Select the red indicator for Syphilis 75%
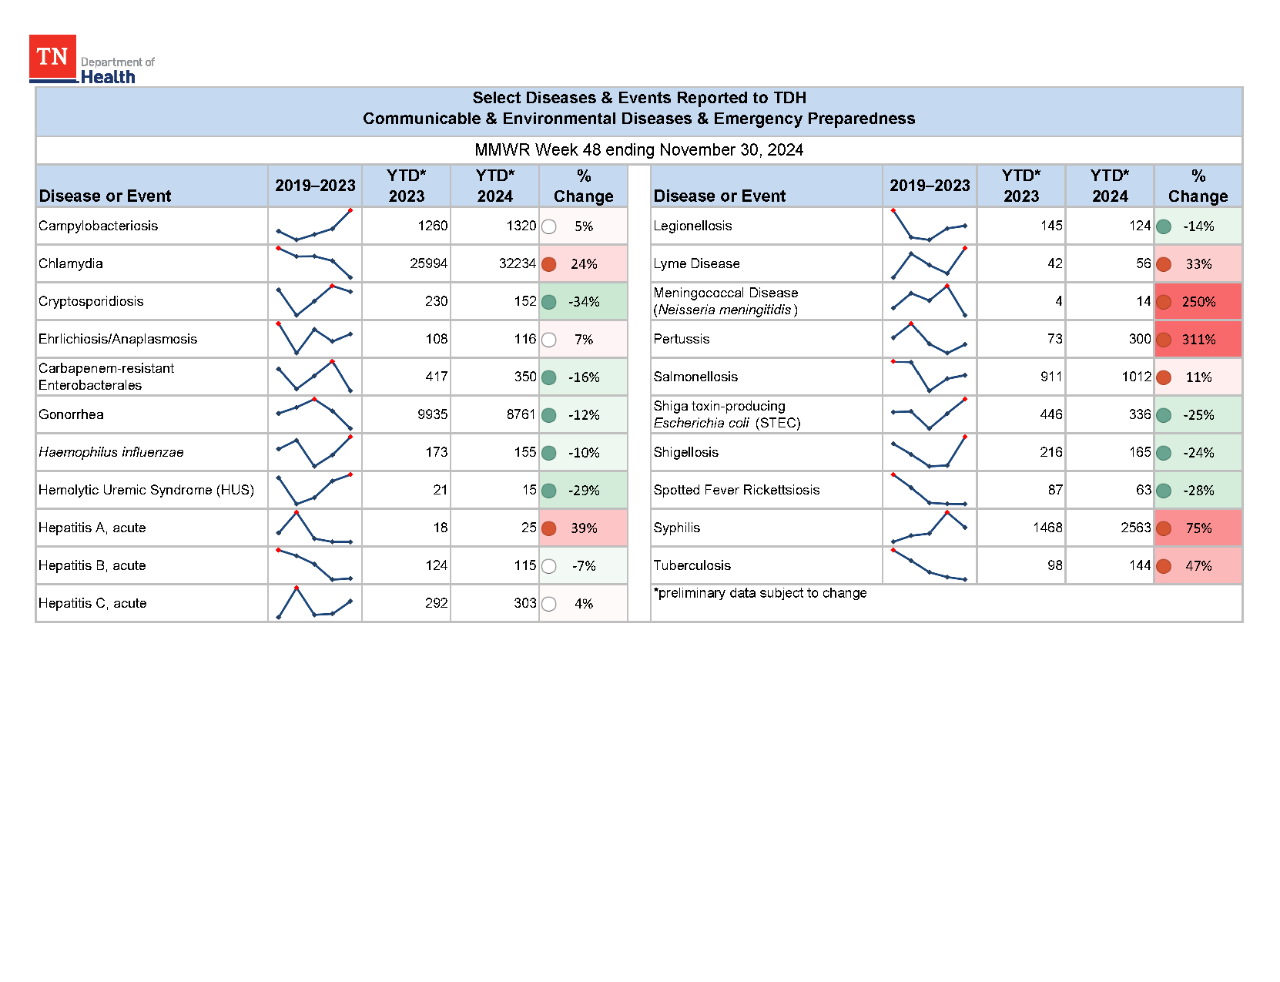 point(1163,527)
